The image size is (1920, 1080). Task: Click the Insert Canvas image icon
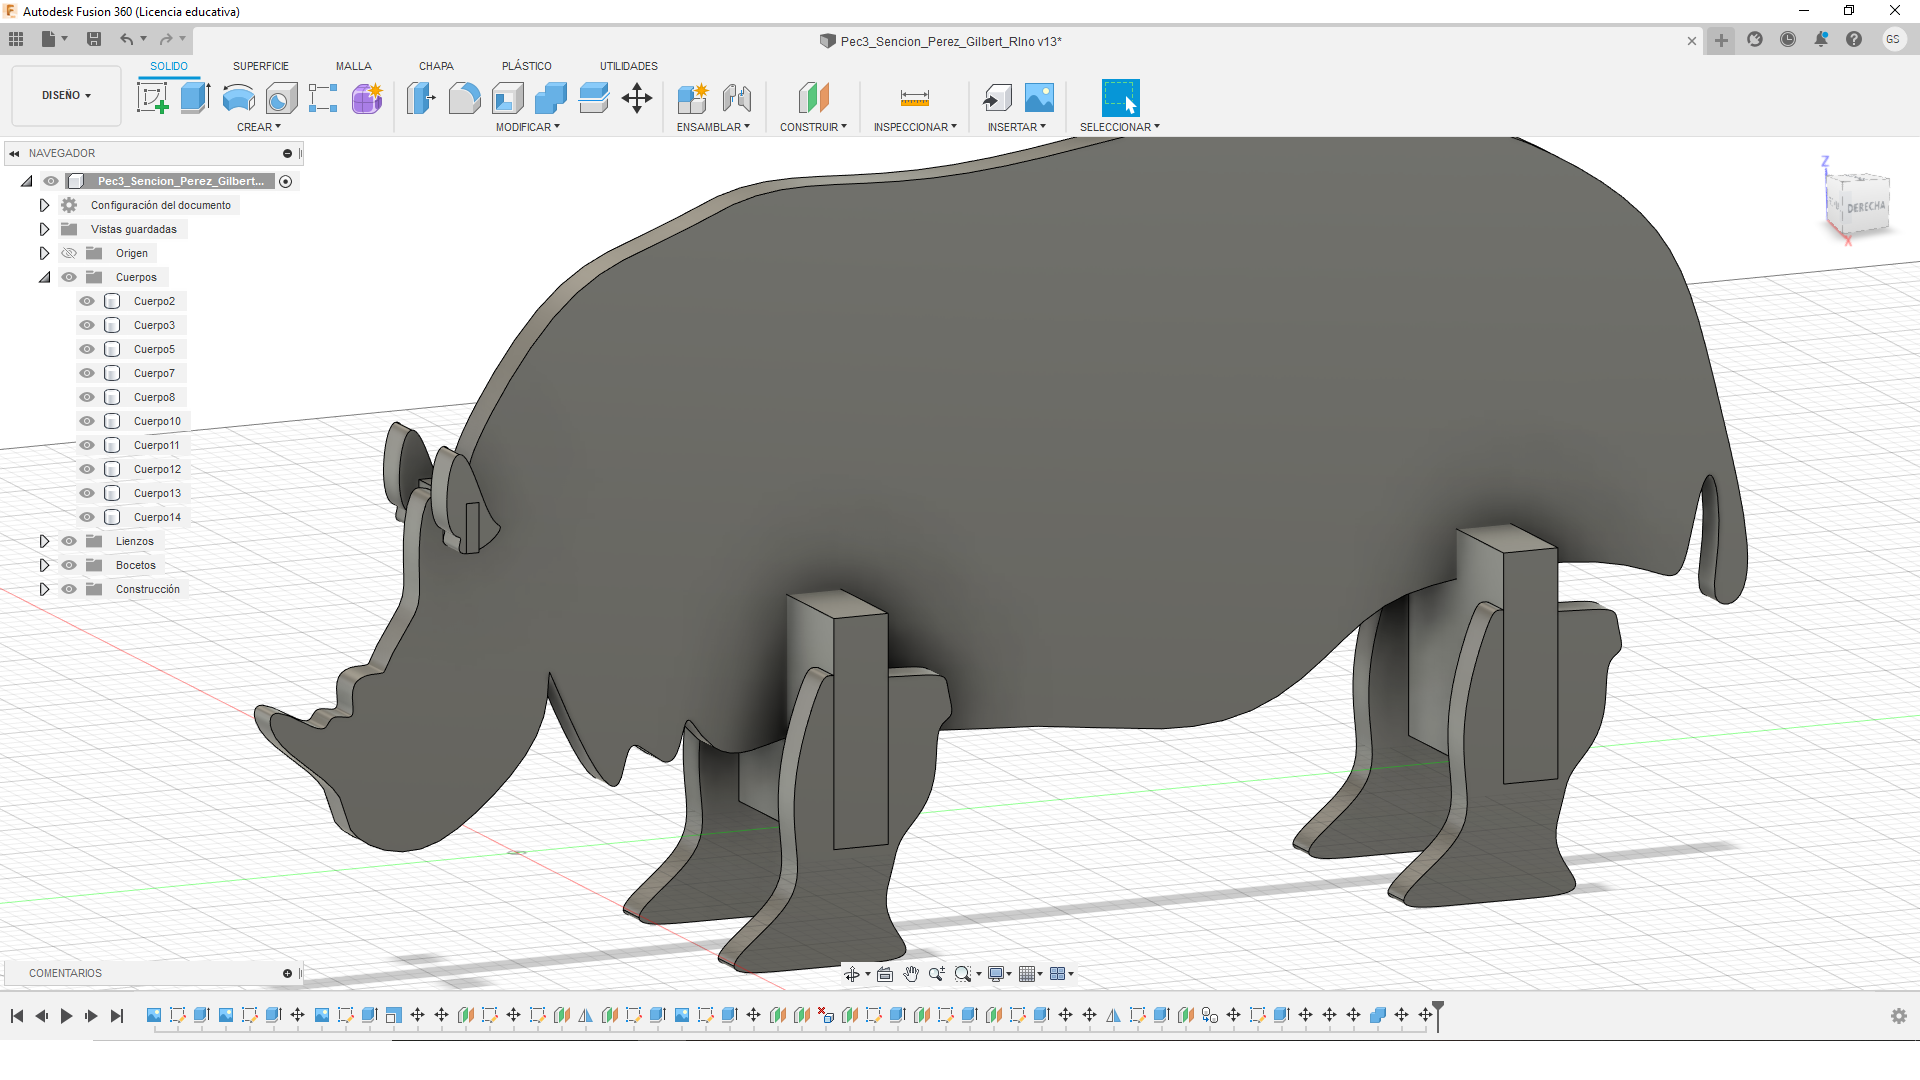coord(1039,98)
